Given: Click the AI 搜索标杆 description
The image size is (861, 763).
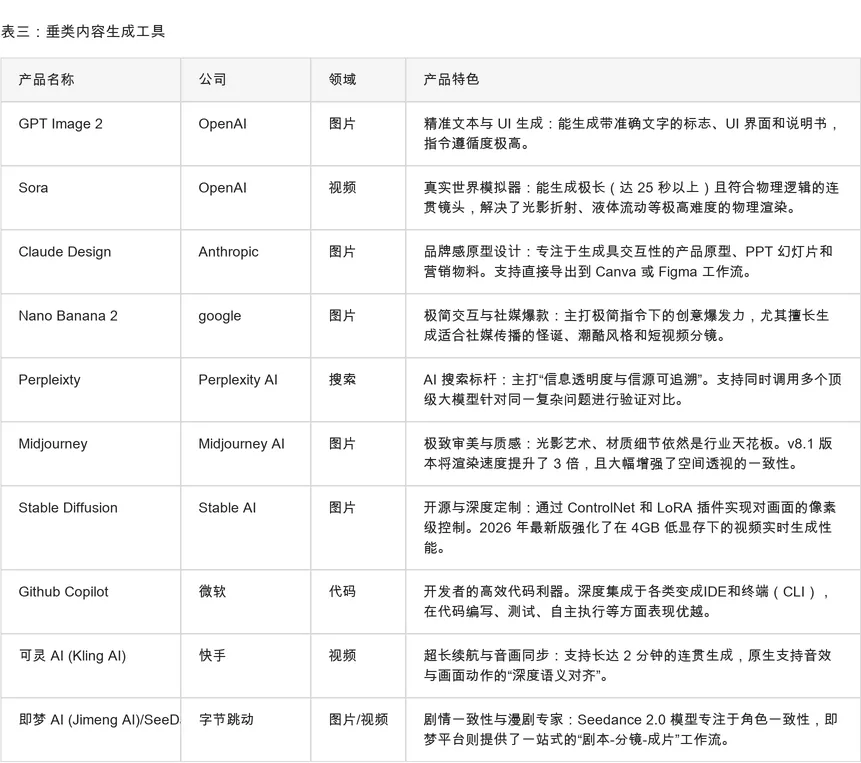Looking at the screenshot, I should (x=633, y=390).
